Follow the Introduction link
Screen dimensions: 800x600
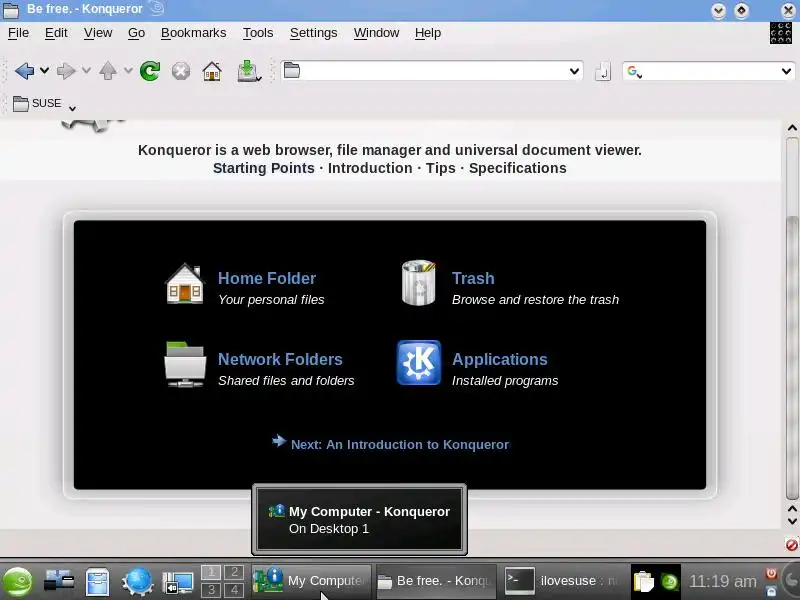(x=370, y=168)
